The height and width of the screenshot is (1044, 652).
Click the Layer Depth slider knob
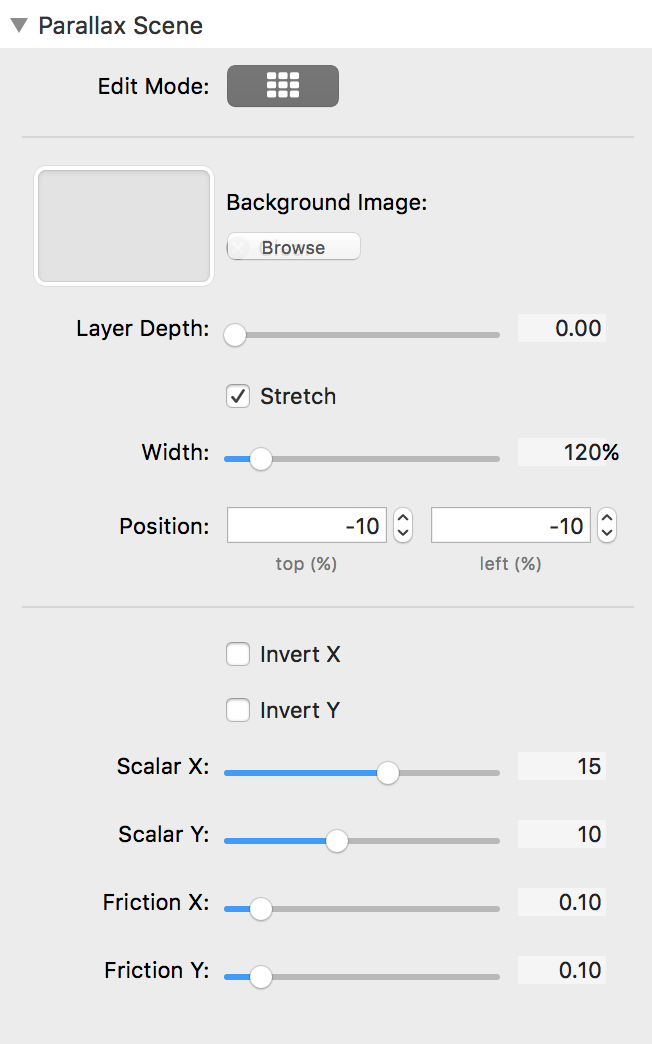235,335
